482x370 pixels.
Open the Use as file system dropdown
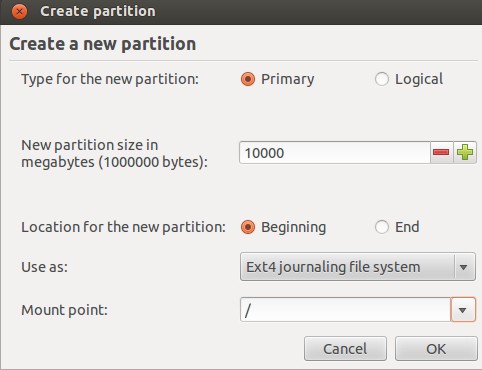coord(358,267)
